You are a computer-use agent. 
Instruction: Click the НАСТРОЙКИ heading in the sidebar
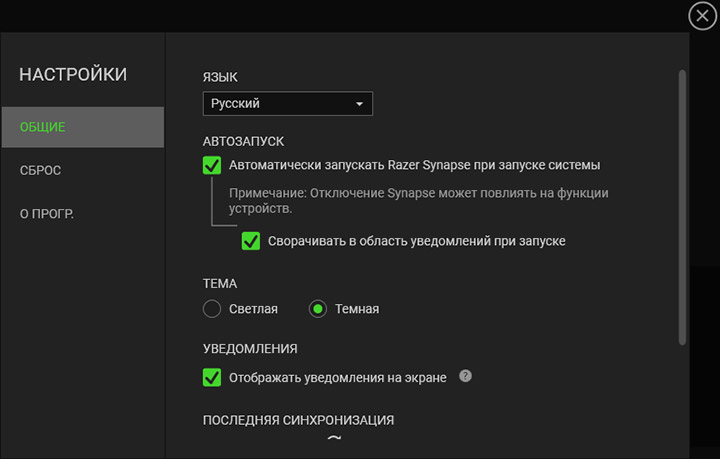point(73,74)
